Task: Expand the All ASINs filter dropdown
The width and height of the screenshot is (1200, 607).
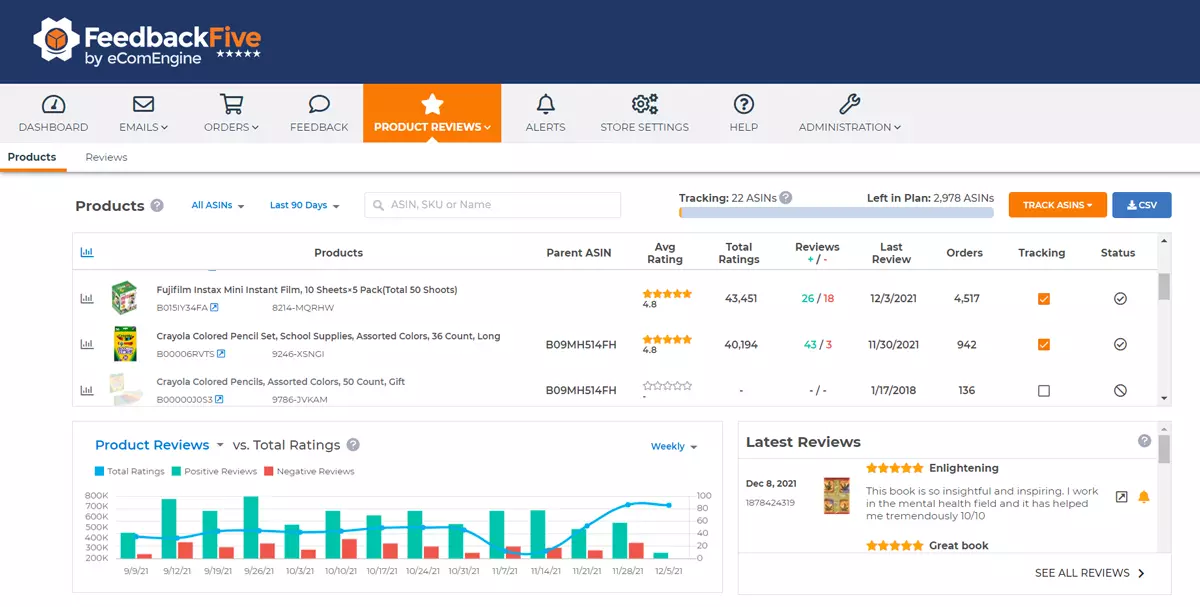Action: point(218,206)
